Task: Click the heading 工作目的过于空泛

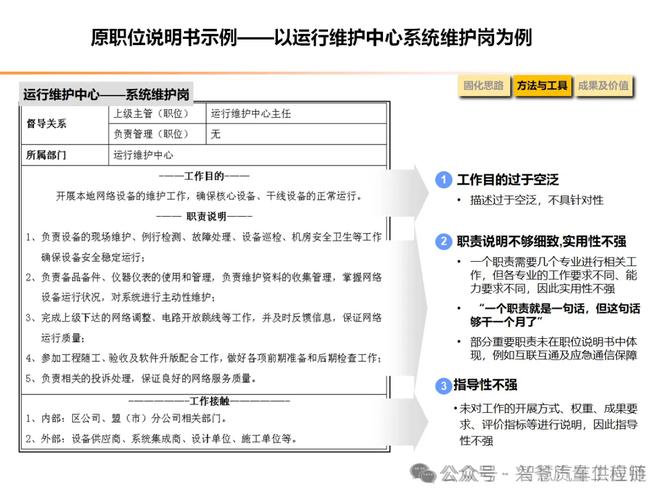Action: click(507, 180)
